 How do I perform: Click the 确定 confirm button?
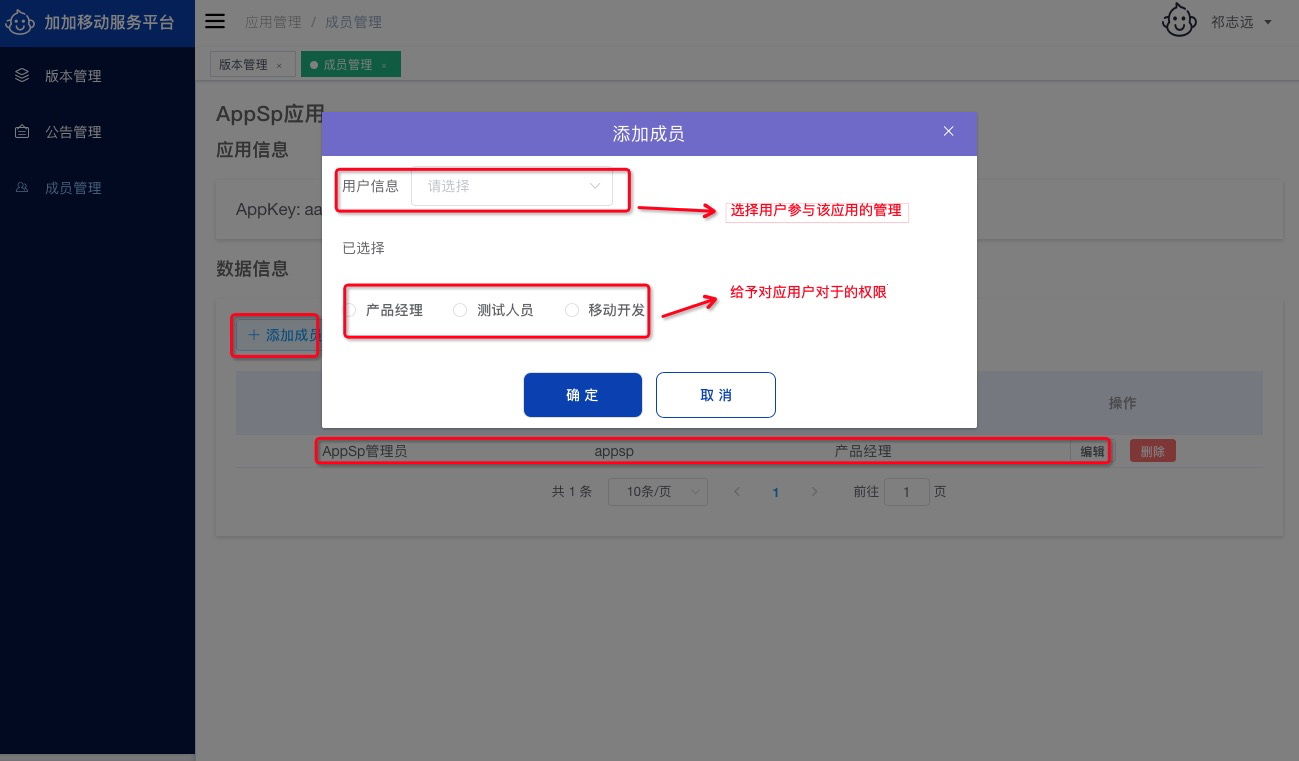(582, 395)
